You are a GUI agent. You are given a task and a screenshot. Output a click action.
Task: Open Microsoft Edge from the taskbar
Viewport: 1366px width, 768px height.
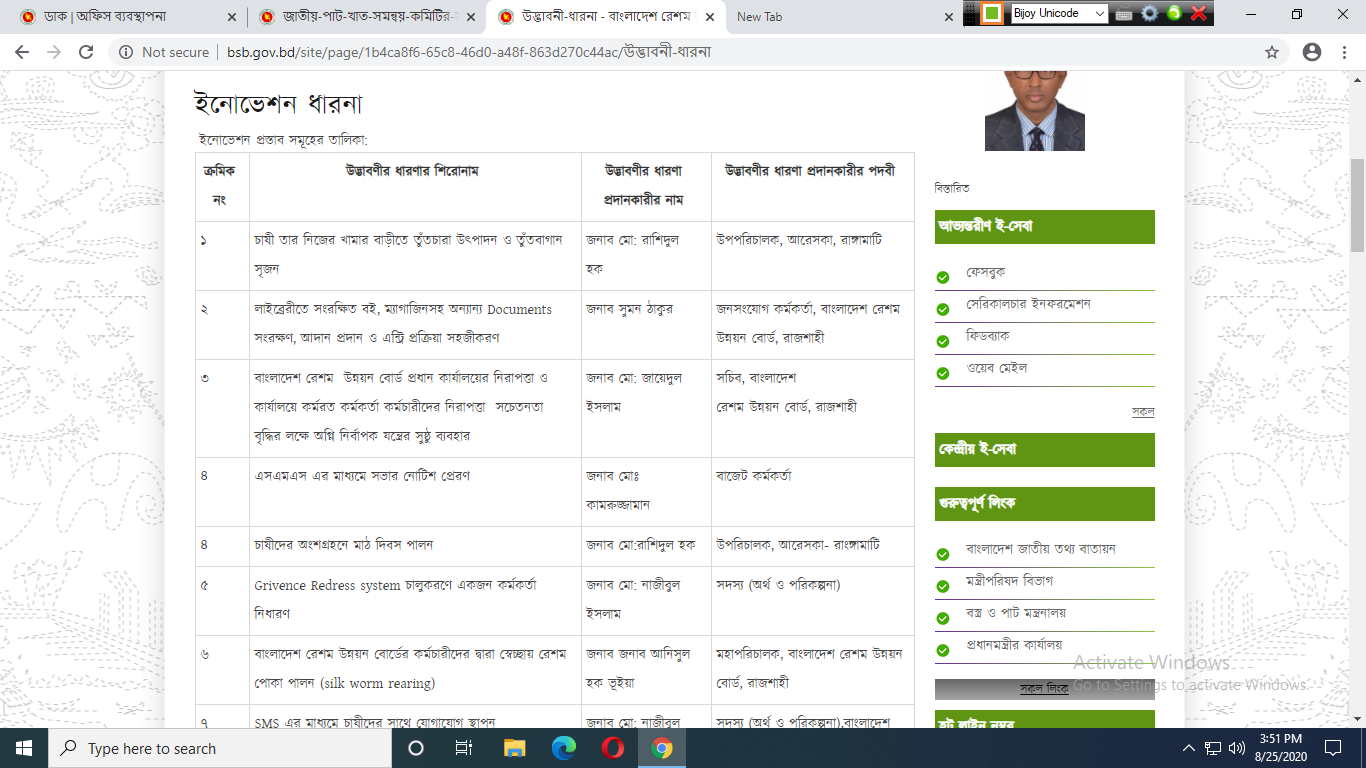564,748
